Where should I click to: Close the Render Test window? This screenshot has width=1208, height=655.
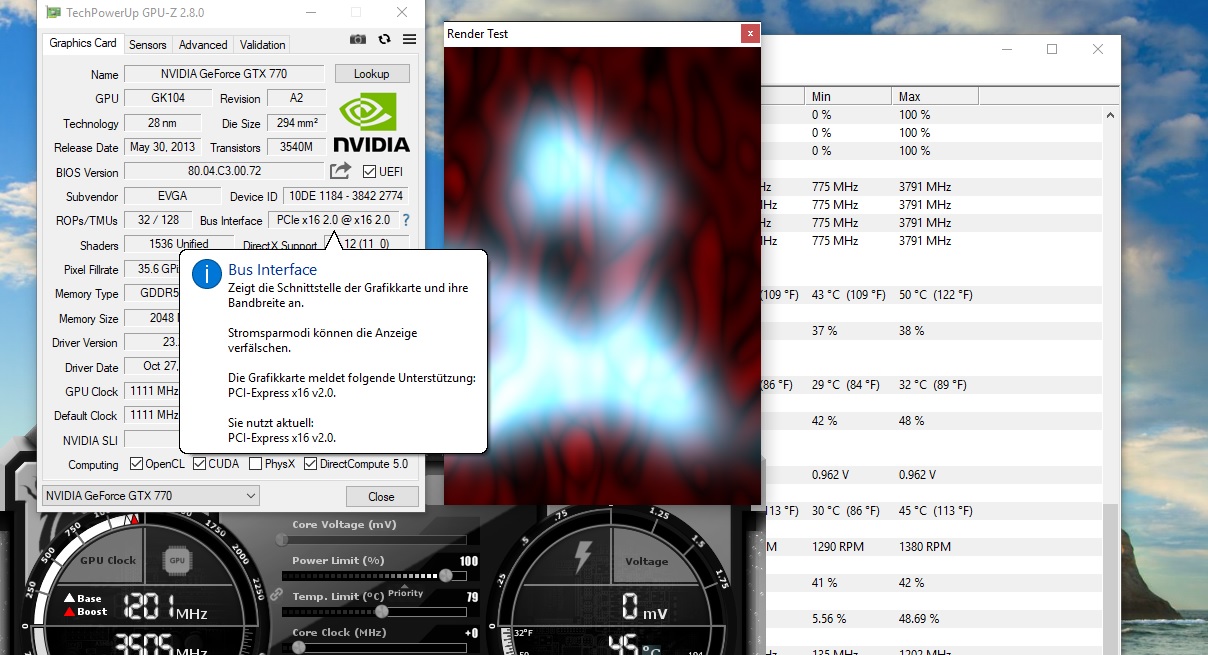click(750, 34)
